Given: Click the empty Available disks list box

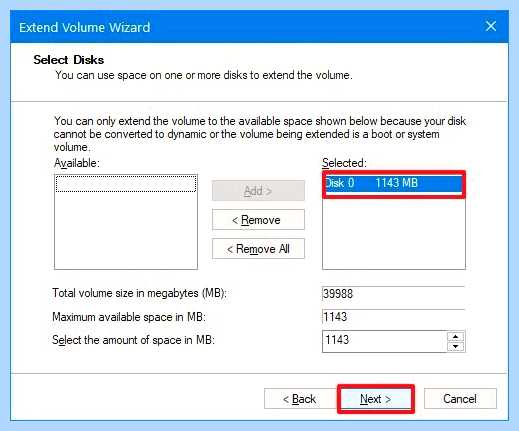Looking at the screenshot, I should click(126, 222).
